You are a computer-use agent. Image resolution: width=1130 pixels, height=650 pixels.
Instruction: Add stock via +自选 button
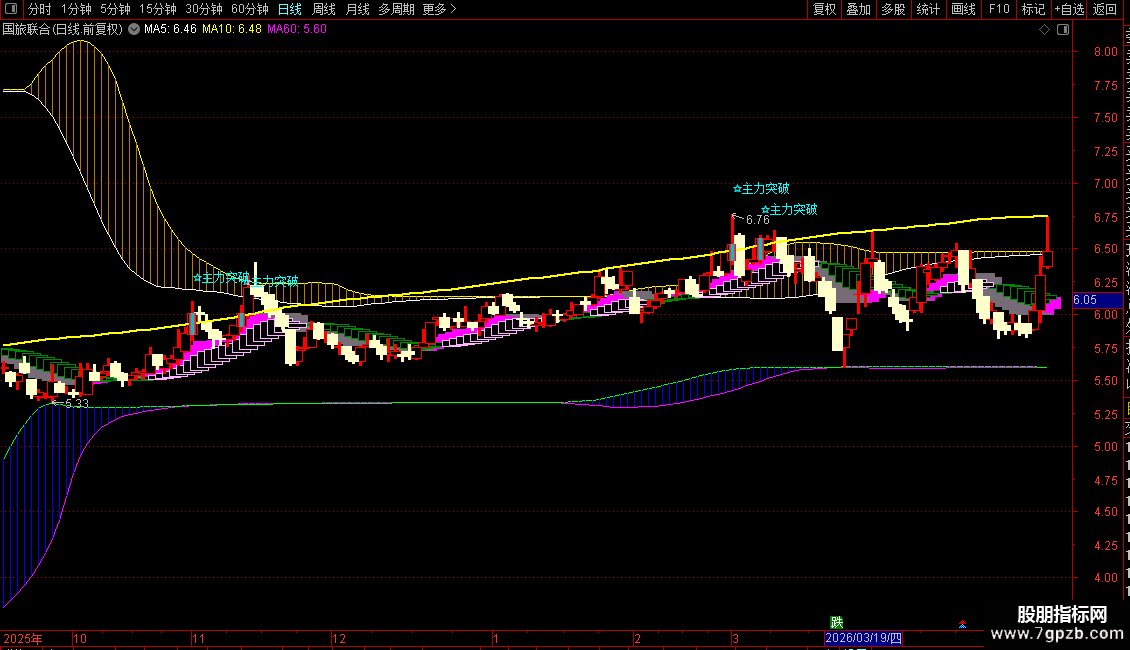coord(1069,9)
